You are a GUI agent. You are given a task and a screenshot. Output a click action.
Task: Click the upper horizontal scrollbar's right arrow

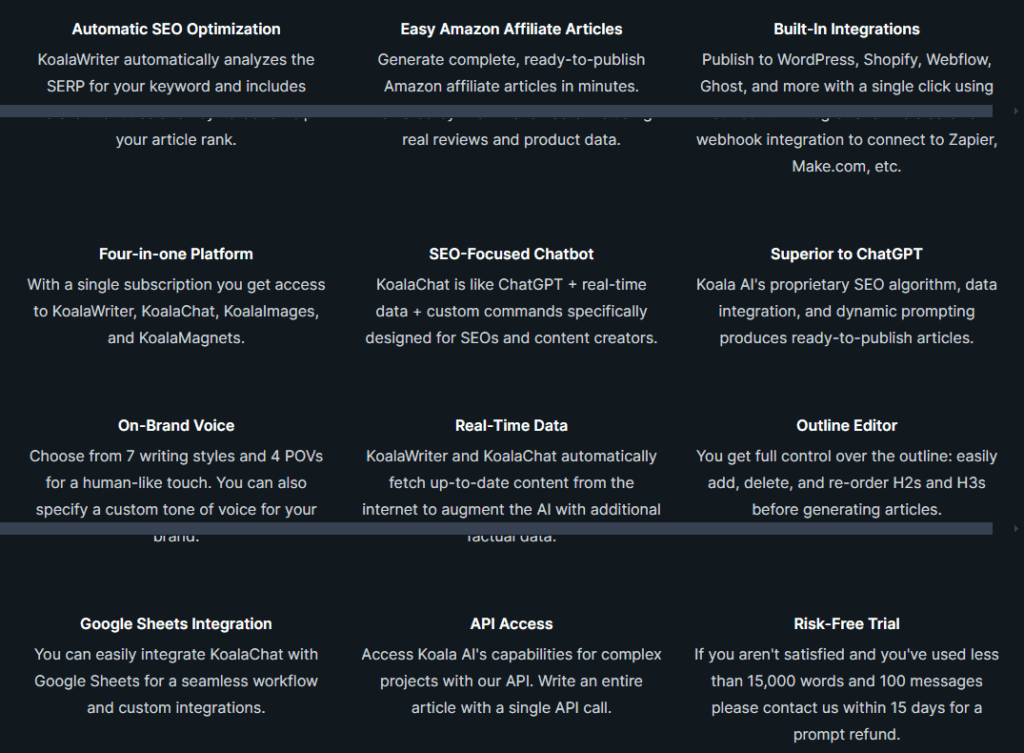pos(1016,112)
